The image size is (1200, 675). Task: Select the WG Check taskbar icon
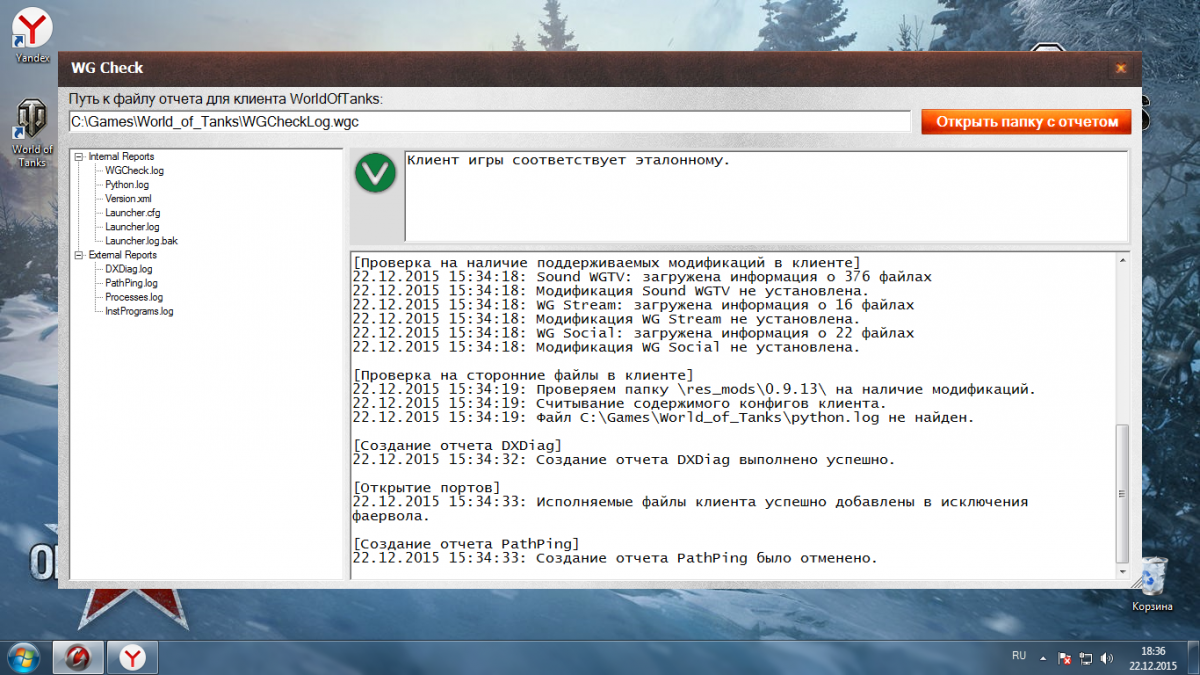coord(79,657)
